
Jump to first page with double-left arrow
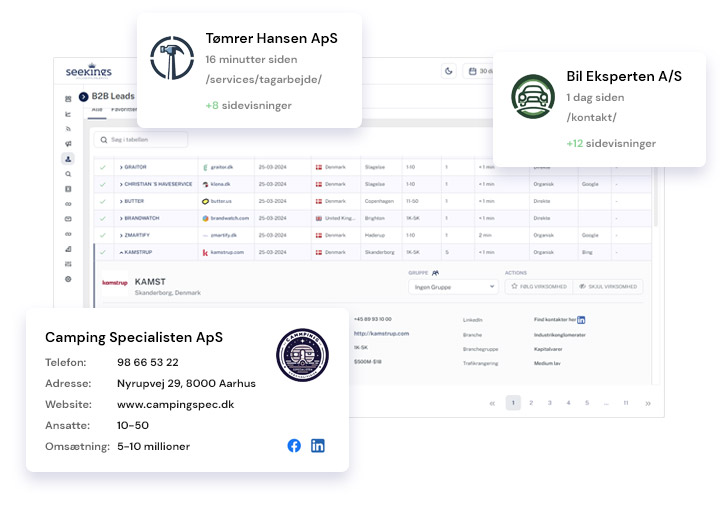[x=492, y=403]
